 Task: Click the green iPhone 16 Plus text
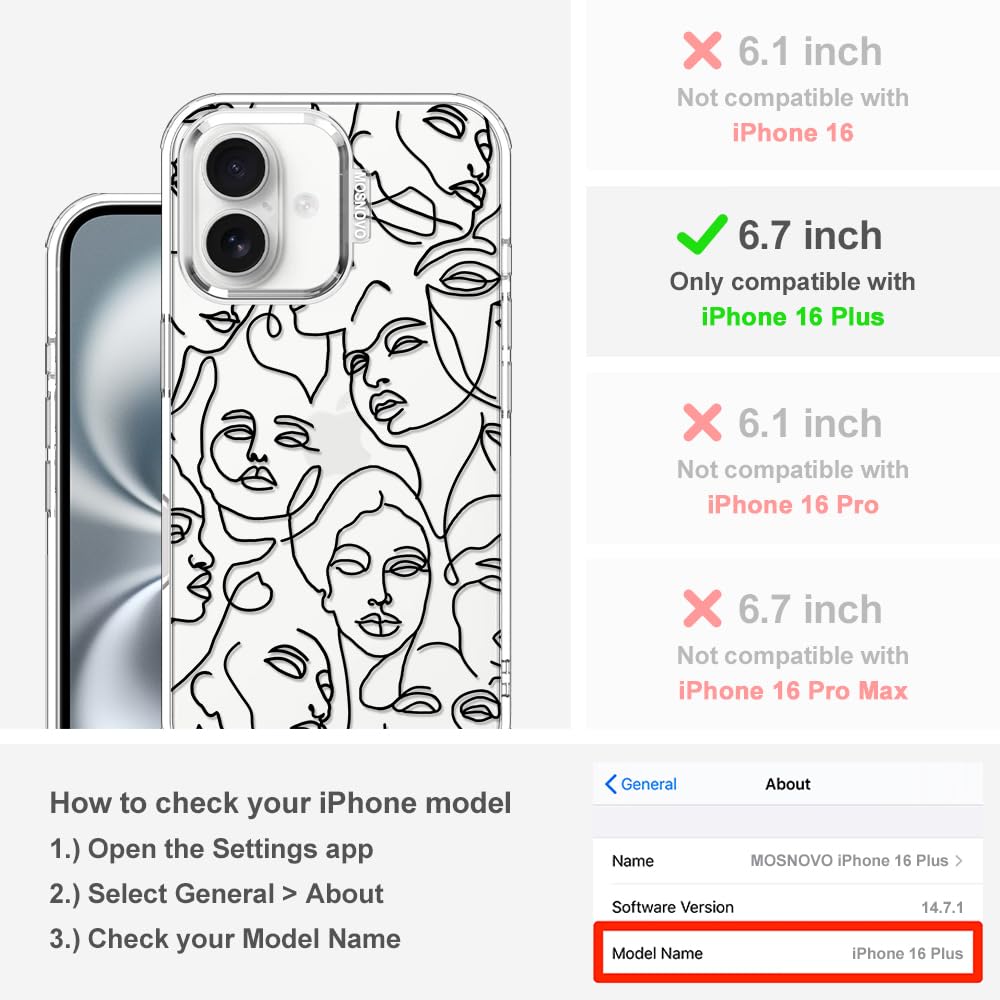793,316
